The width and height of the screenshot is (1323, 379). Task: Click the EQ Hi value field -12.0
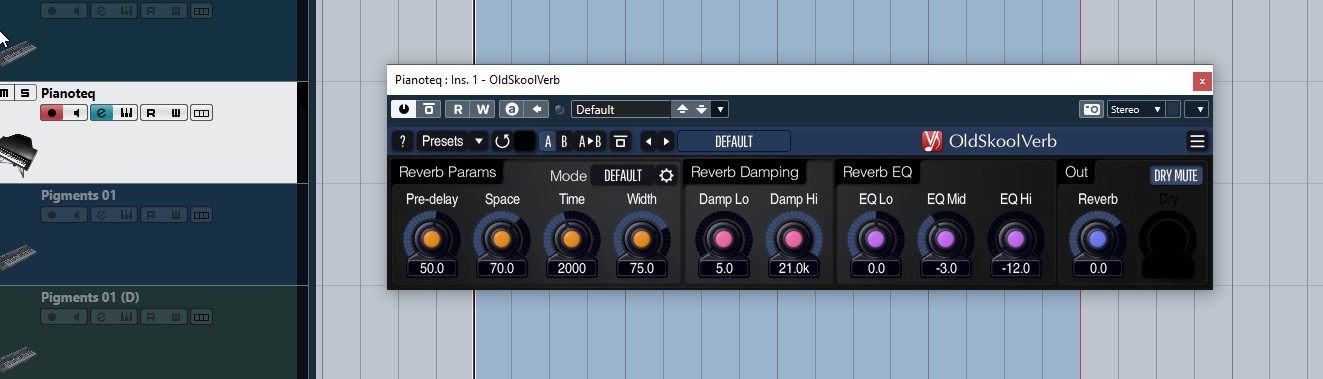(1016, 268)
